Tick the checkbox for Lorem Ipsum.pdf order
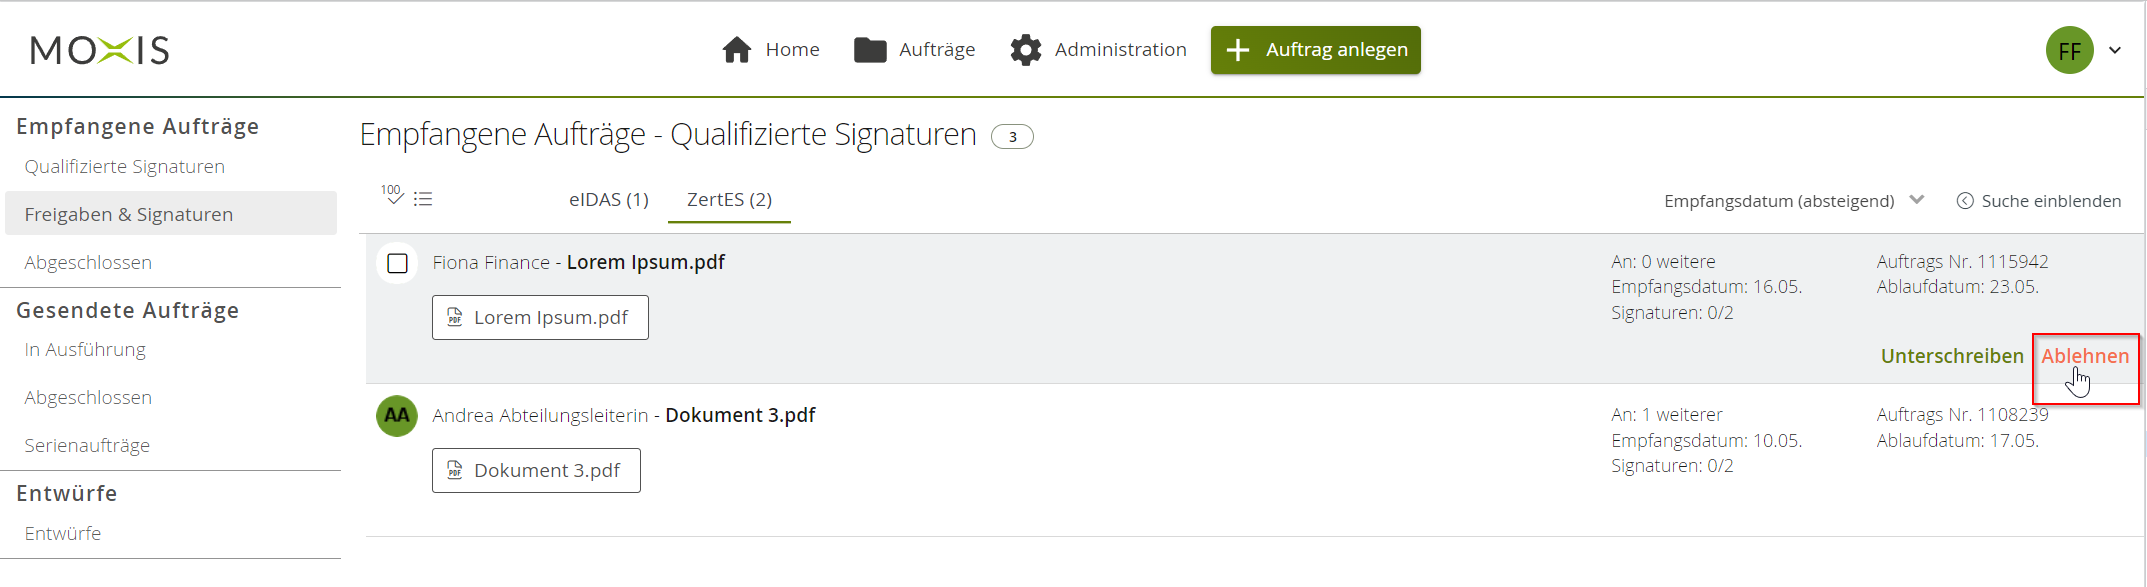The image size is (2147, 587). [398, 264]
